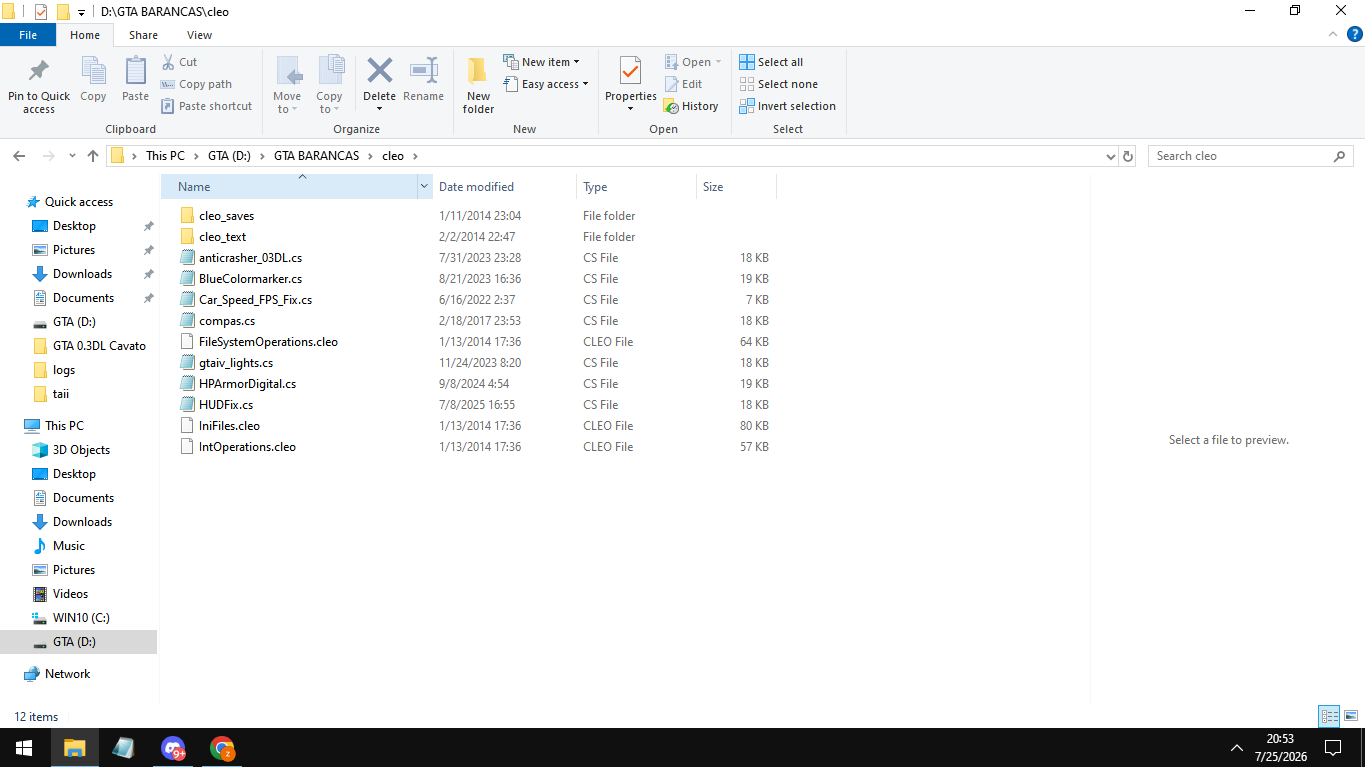Refresh the address bar location

click(x=1128, y=156)
